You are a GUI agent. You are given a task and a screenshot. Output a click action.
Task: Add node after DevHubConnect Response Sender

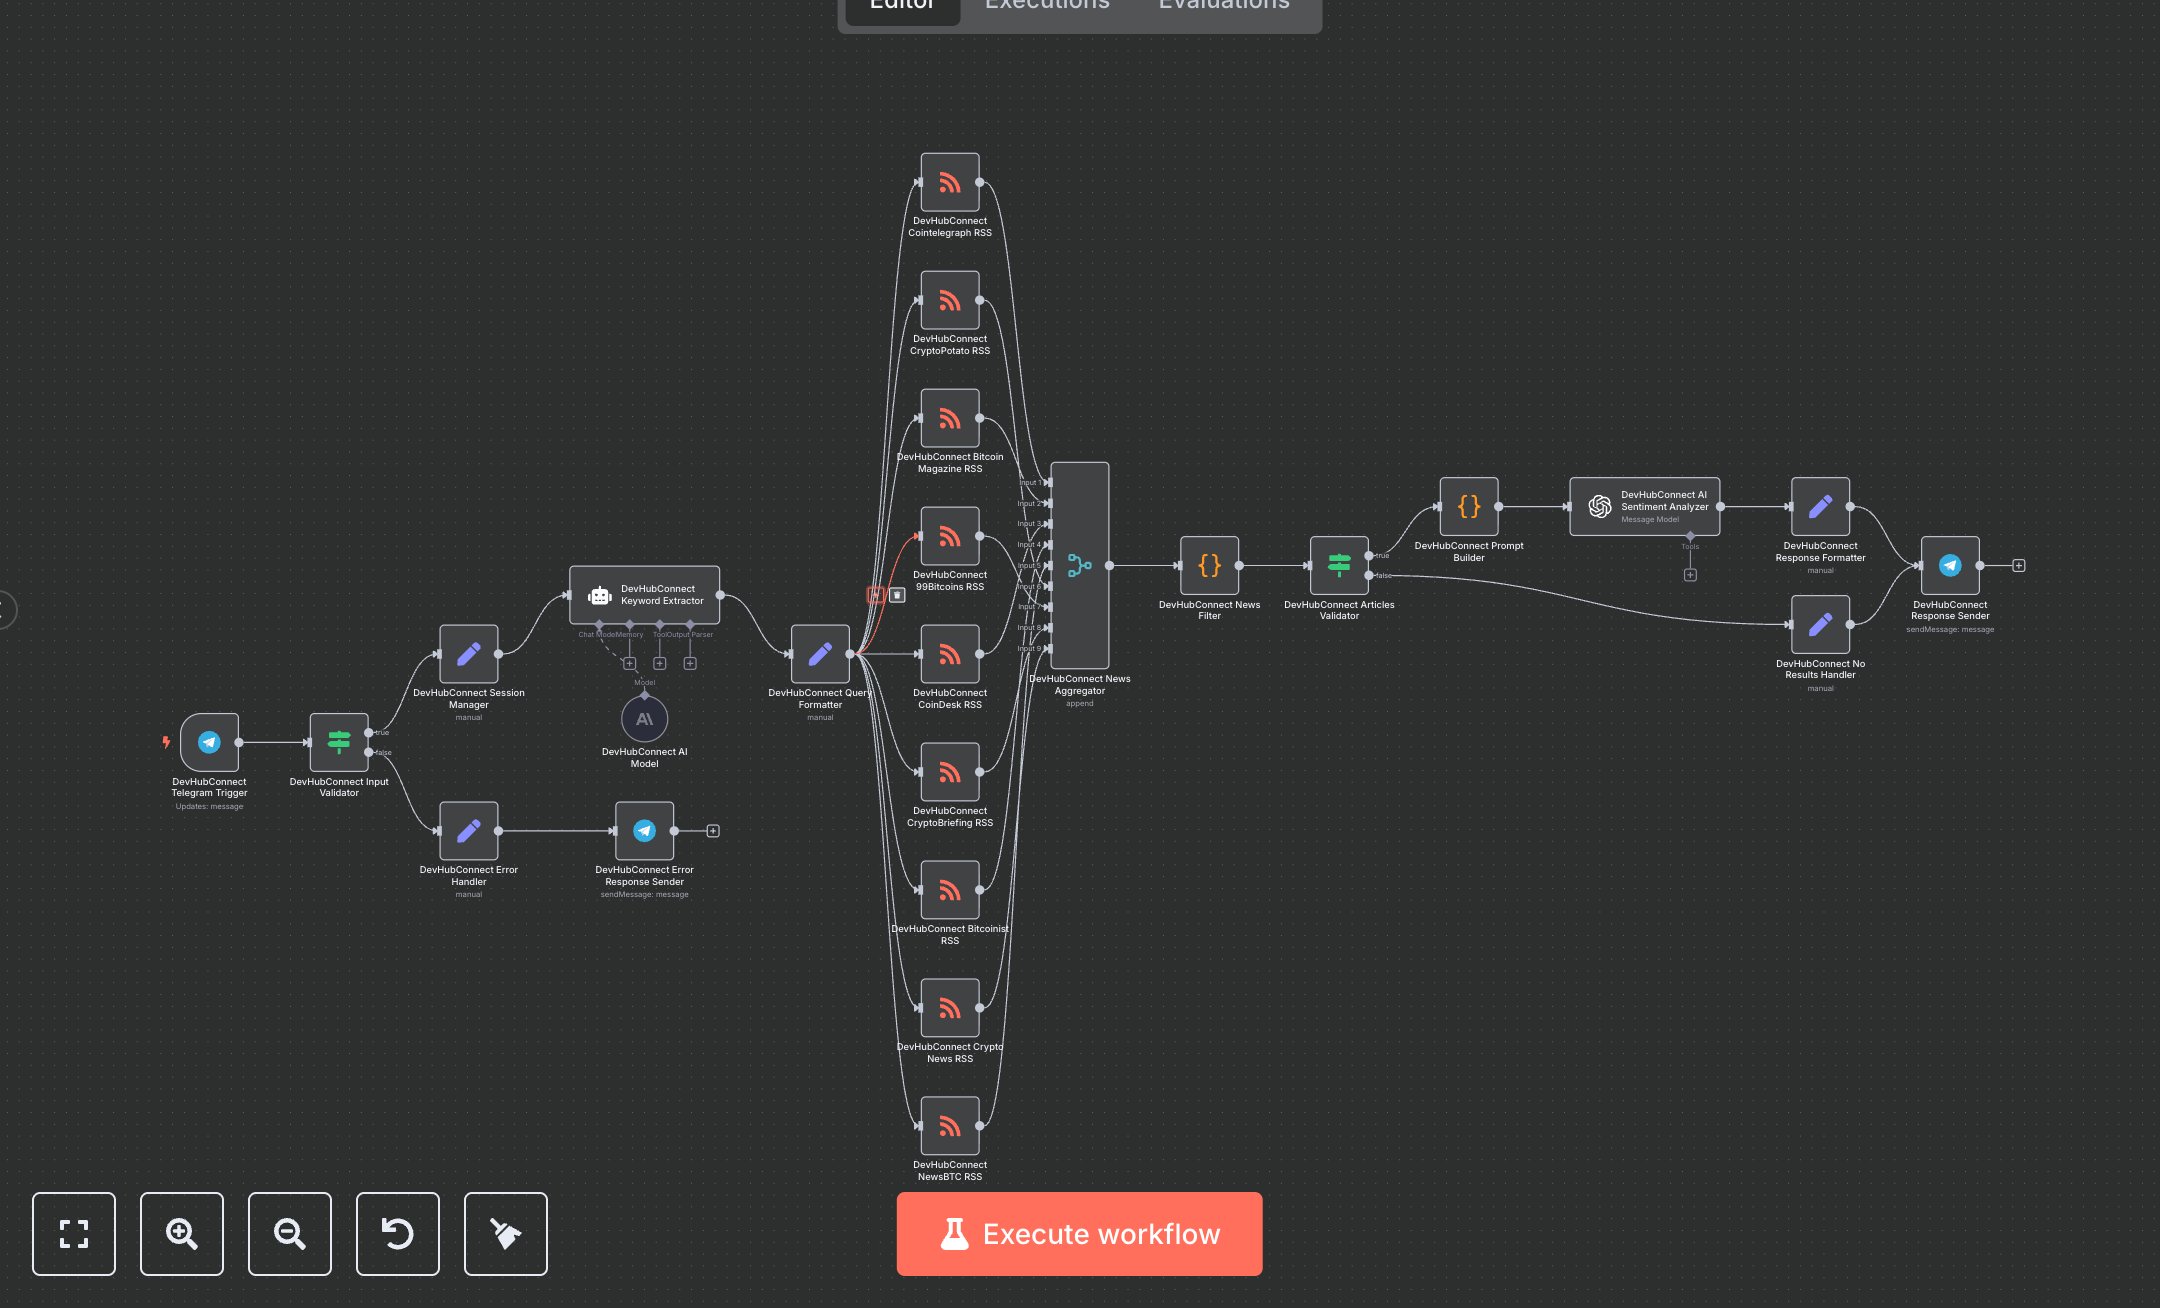point(2019,566)
